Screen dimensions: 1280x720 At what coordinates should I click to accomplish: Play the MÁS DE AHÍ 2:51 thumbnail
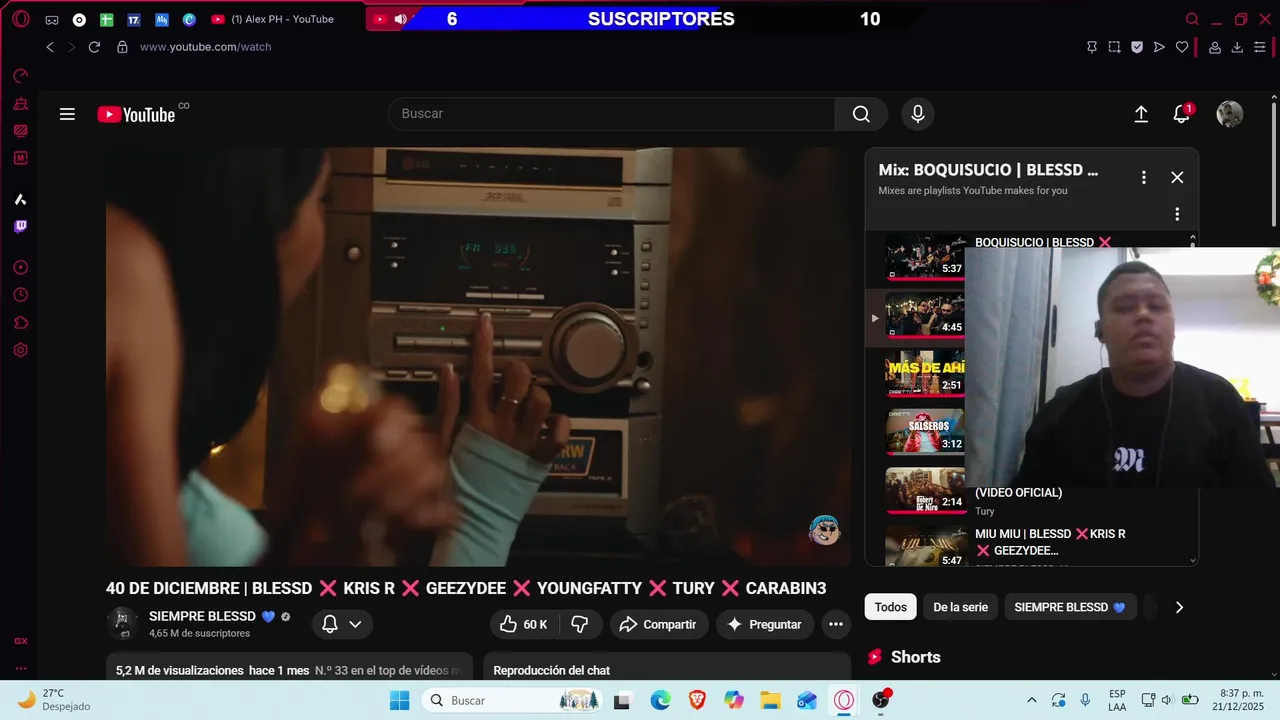click(x=925, y=374)
